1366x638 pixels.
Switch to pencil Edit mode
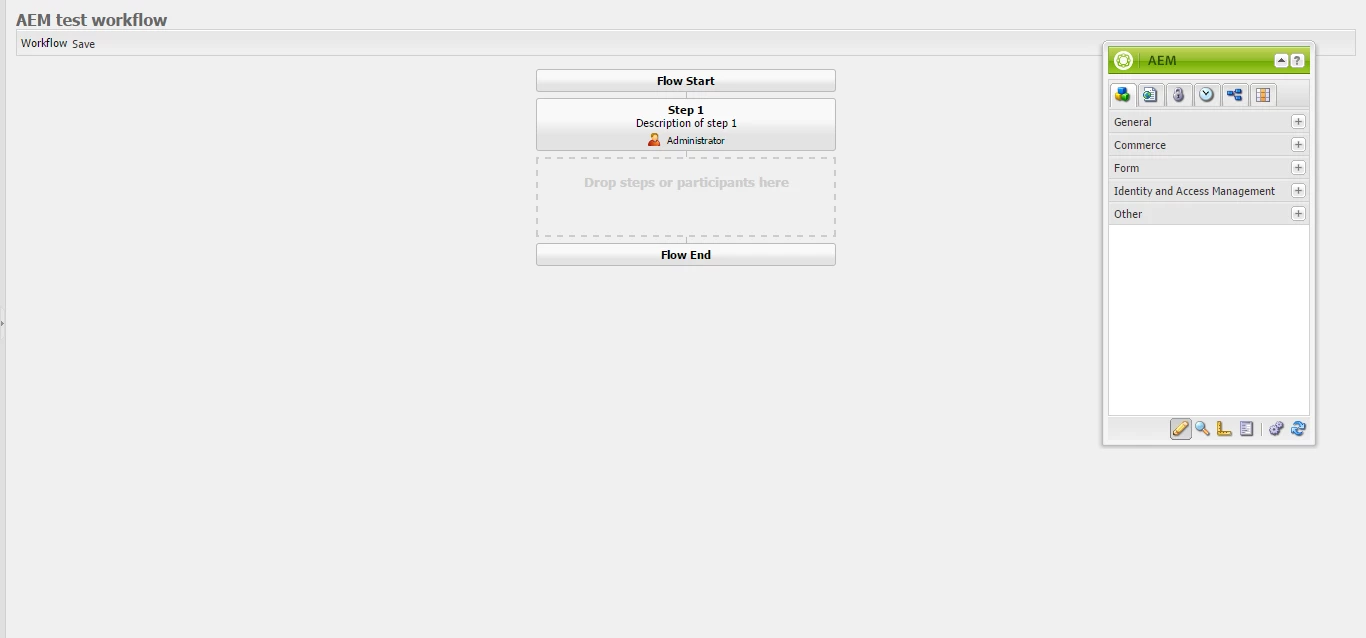tap(1181, 429)
